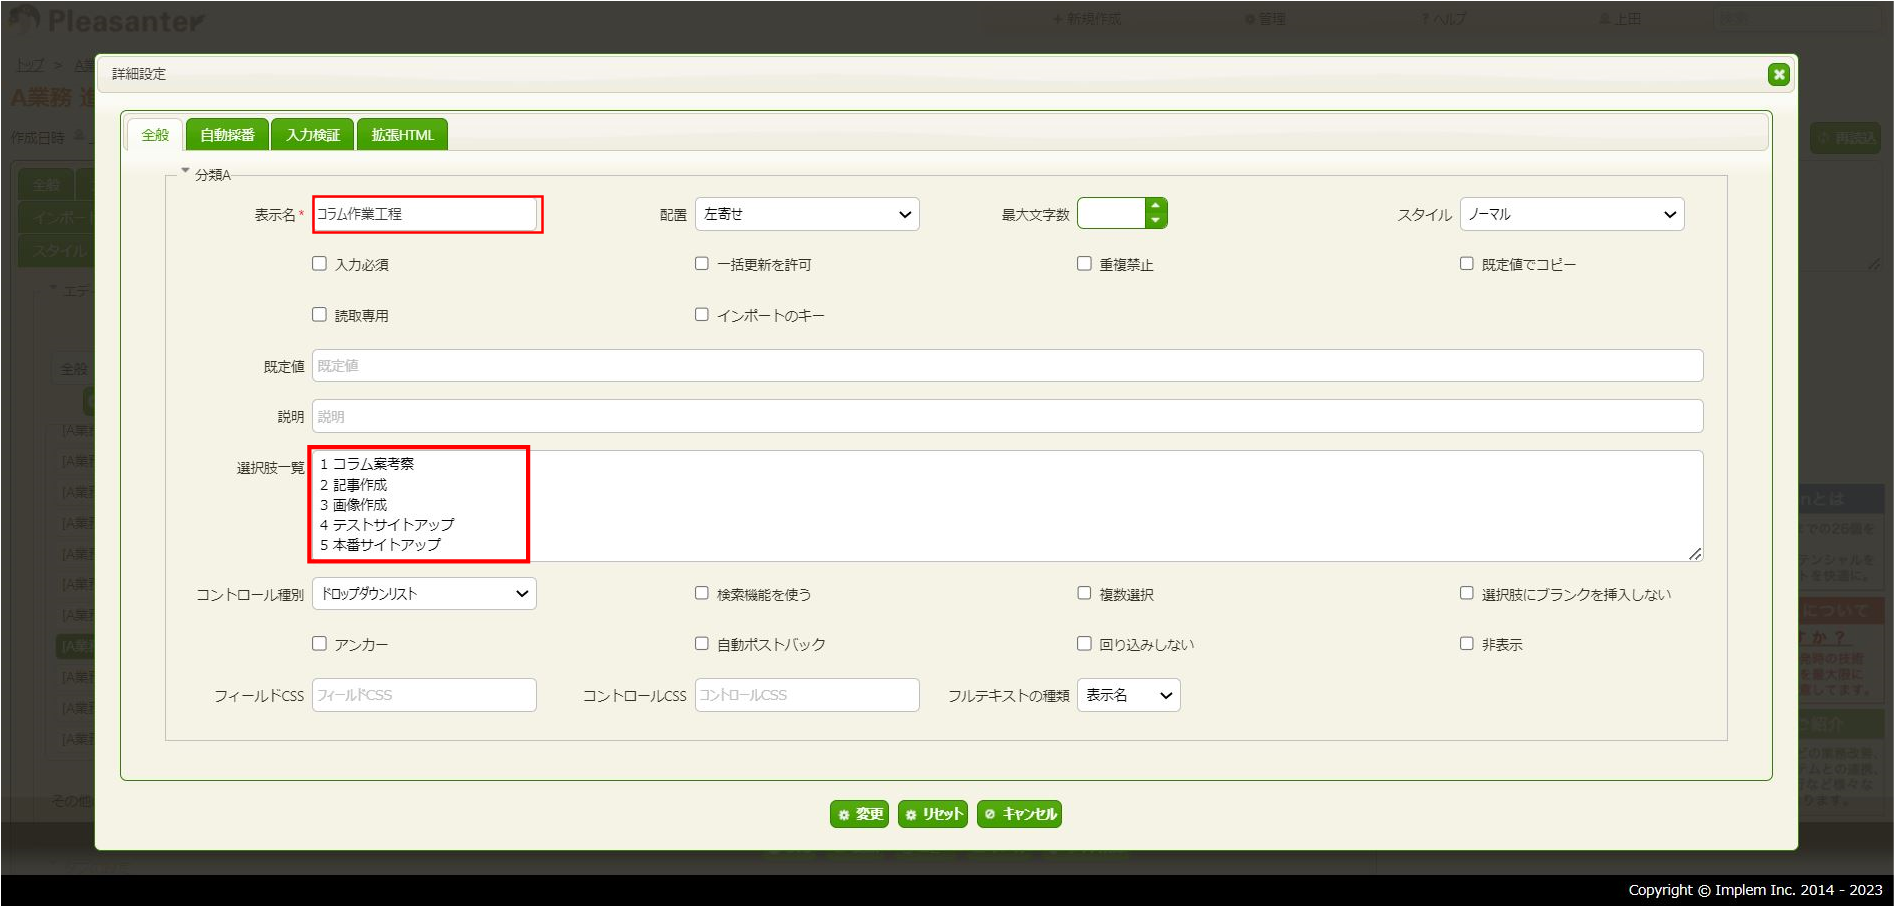Click the 説明 input field
This screenshot has height=906, width=1894.
(1008, 416)
